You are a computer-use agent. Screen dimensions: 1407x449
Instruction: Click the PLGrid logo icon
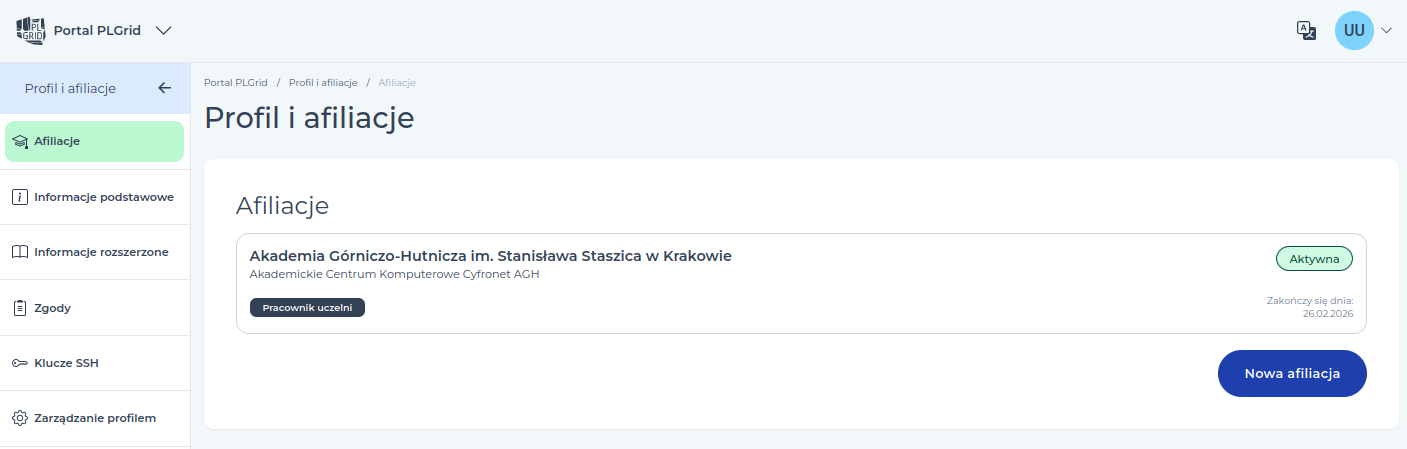pos(32,30)
